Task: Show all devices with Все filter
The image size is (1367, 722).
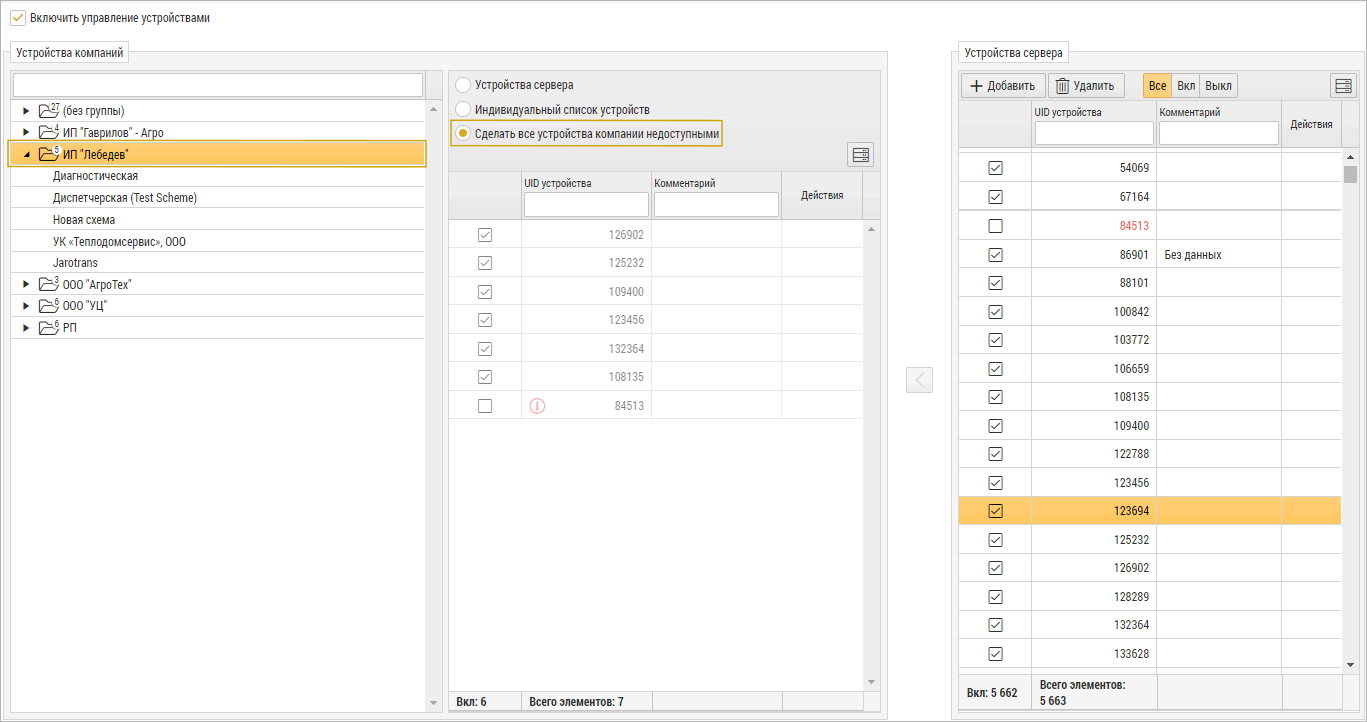Action: (1157, 86)
